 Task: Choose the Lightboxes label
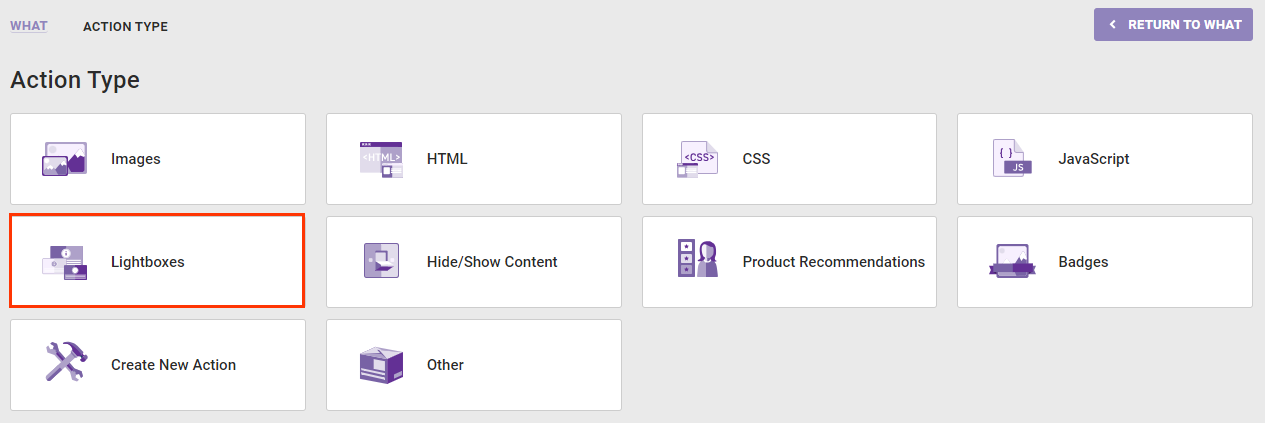pos(148,262)
